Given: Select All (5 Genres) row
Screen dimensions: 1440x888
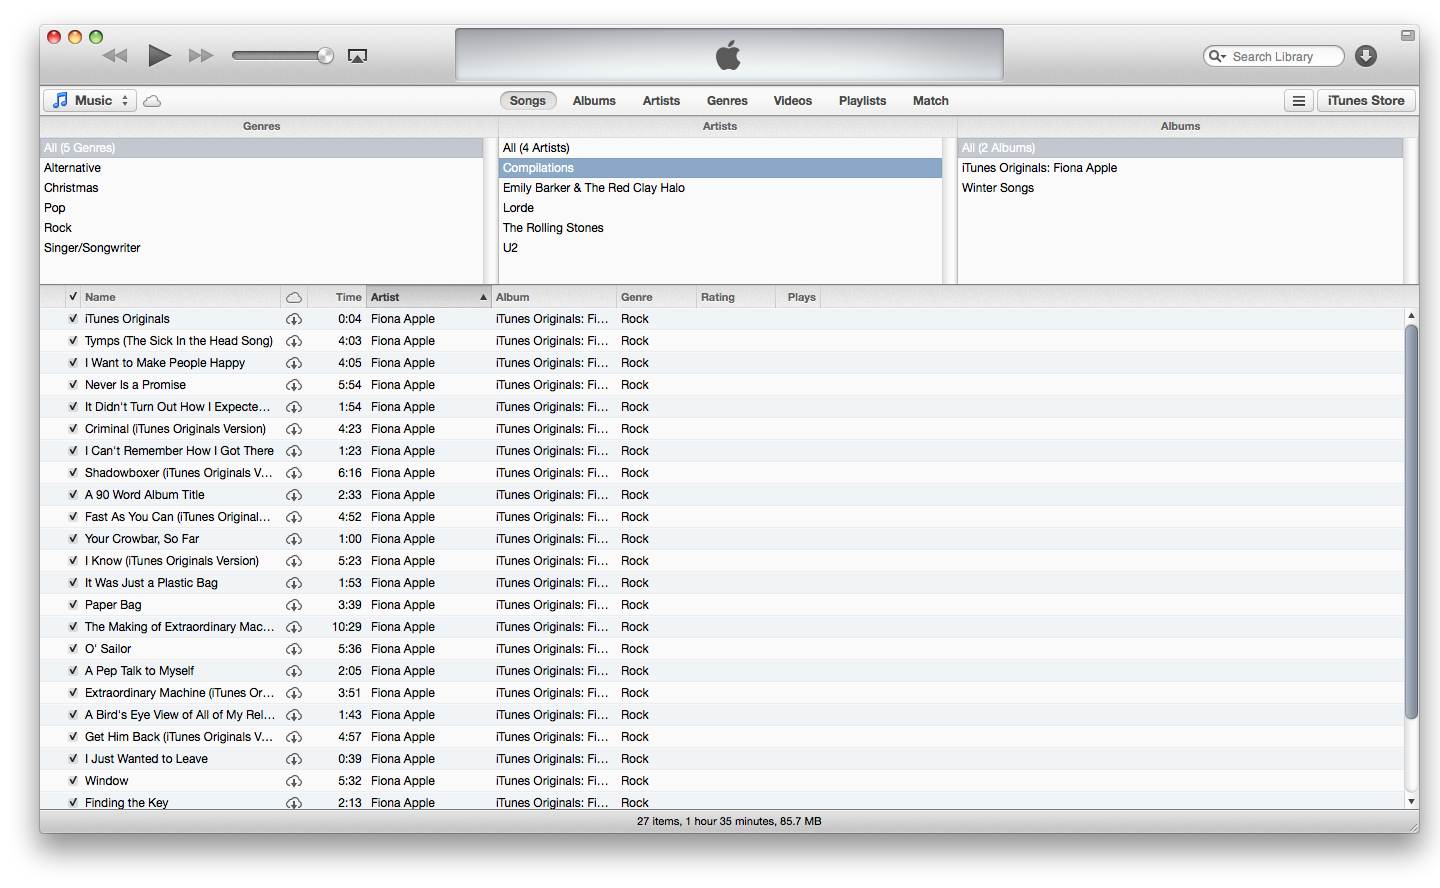Looking at the screenshot, I should (262, 148).
